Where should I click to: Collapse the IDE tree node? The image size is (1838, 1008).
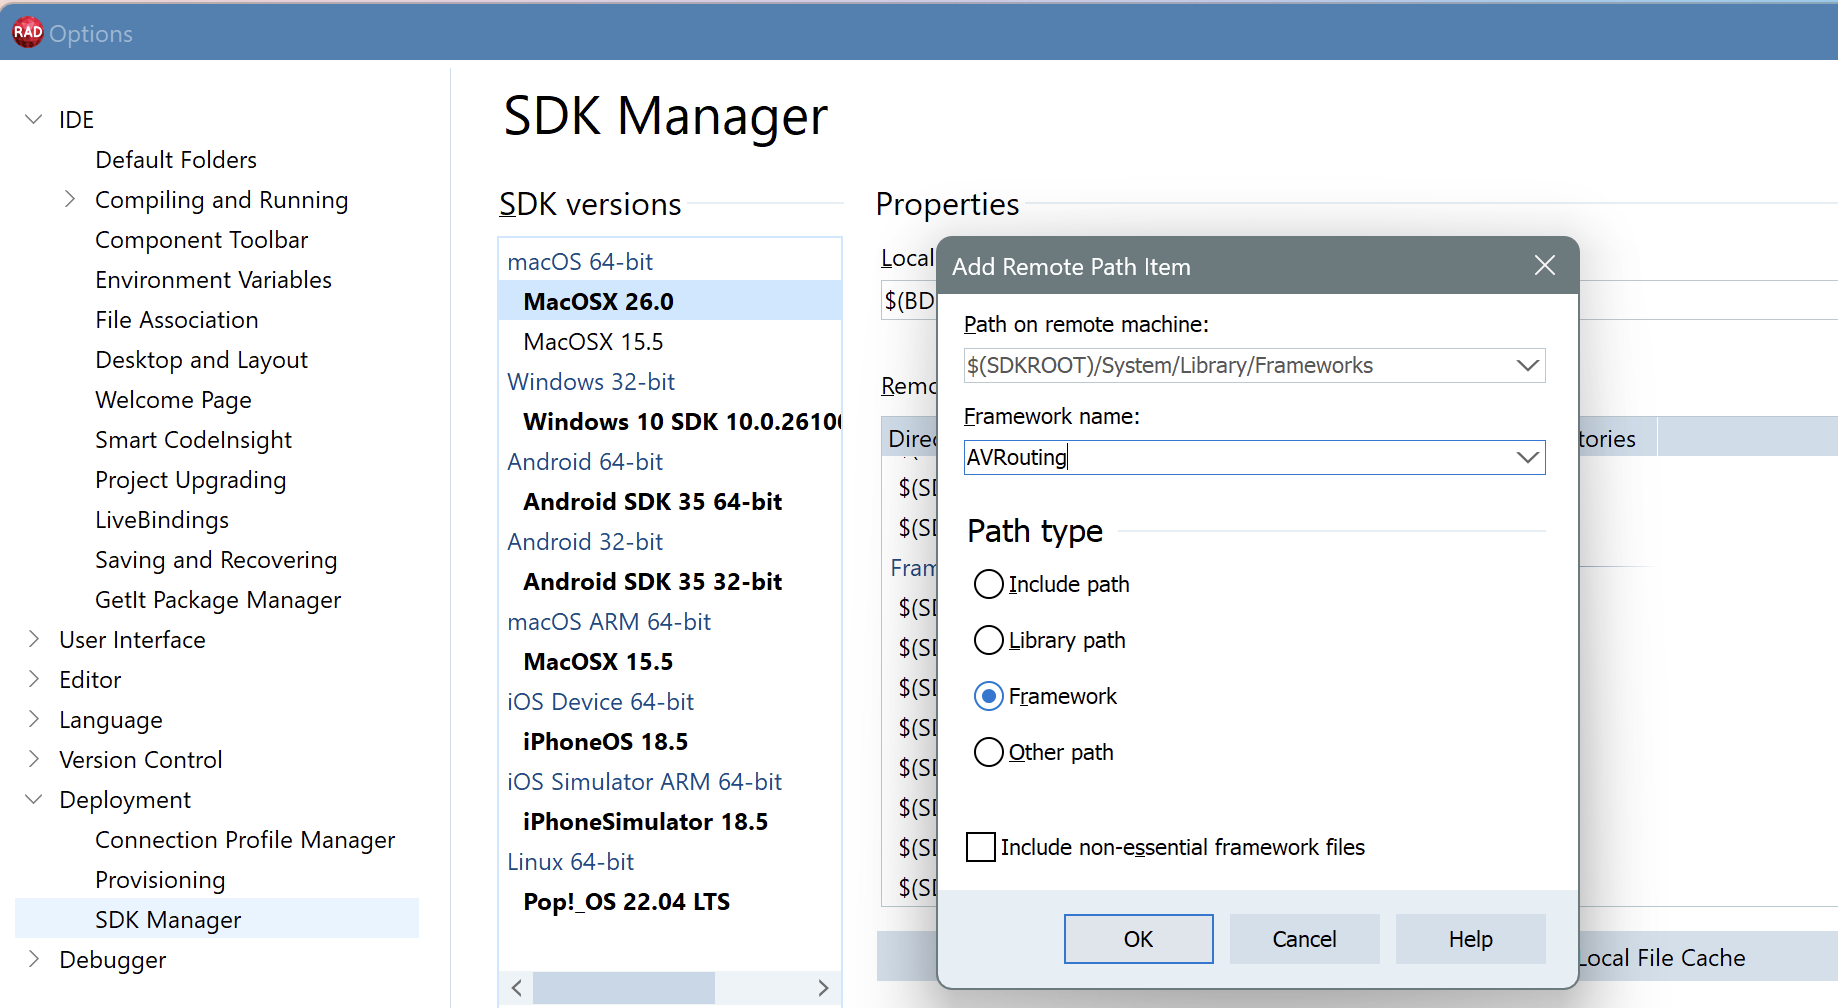(x=33, y=119)
